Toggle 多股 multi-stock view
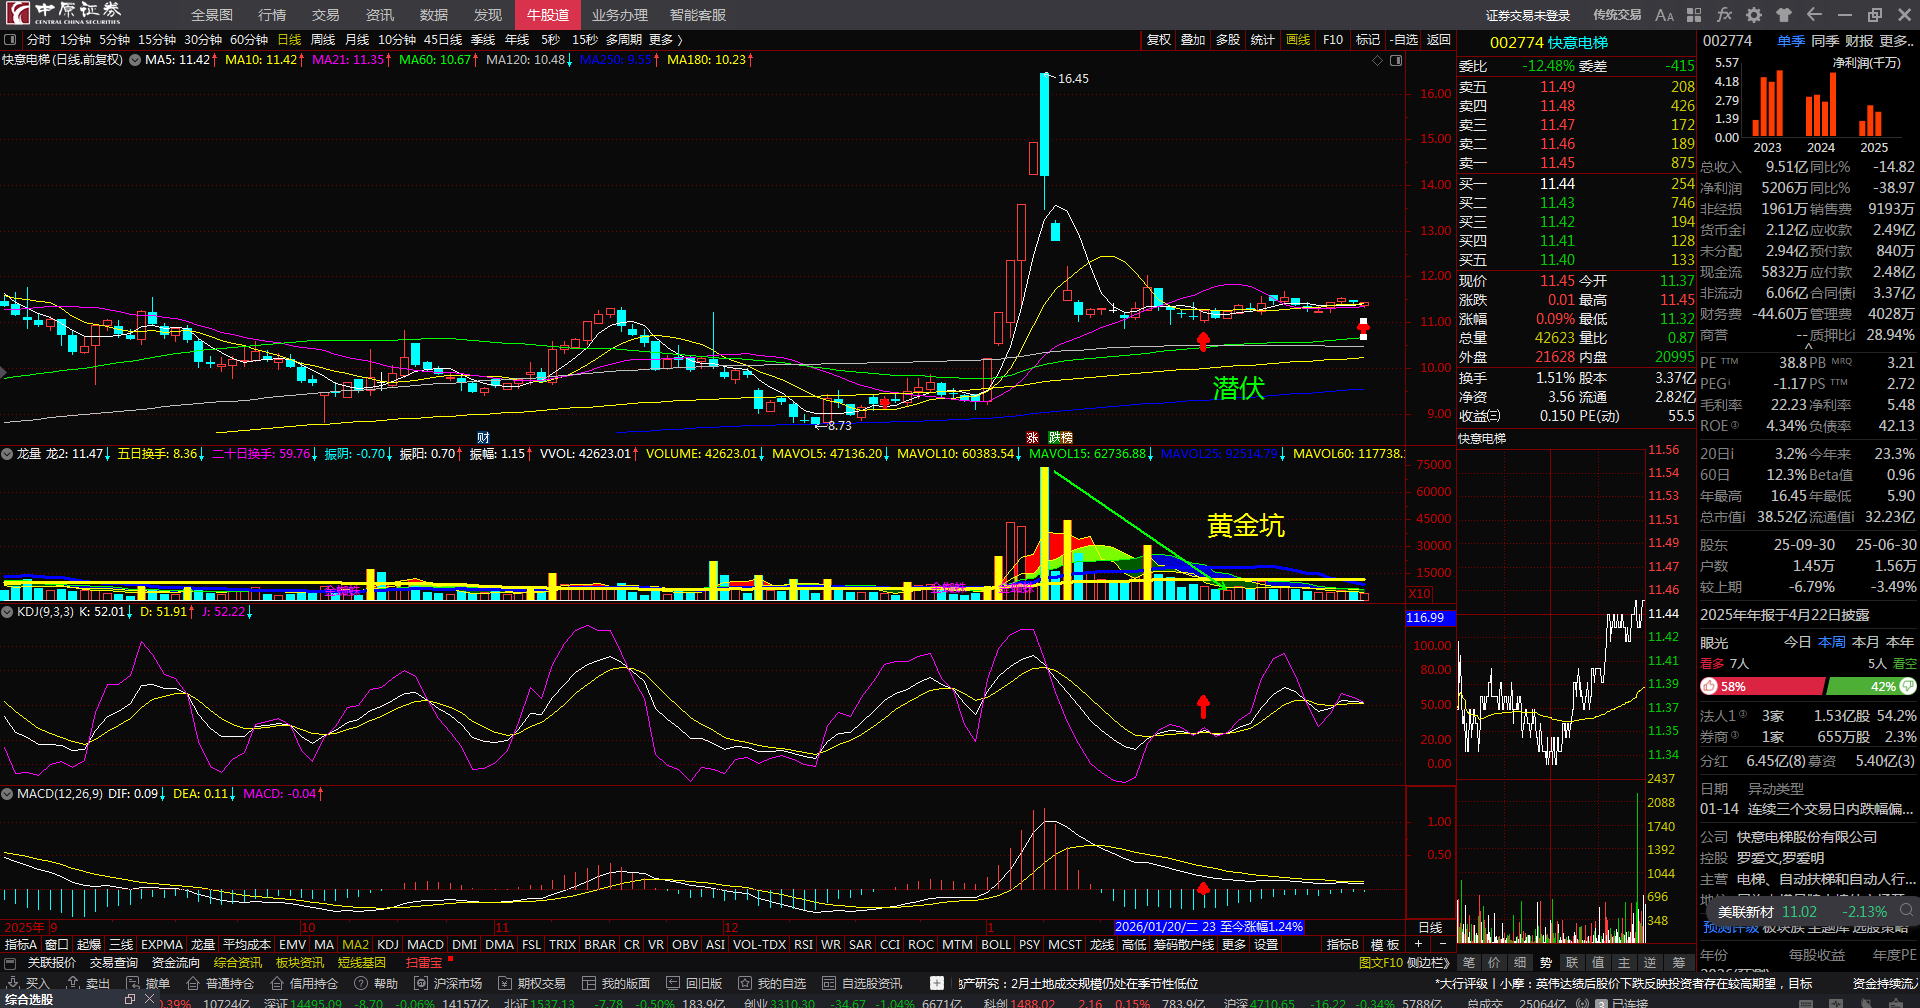 1228,40
